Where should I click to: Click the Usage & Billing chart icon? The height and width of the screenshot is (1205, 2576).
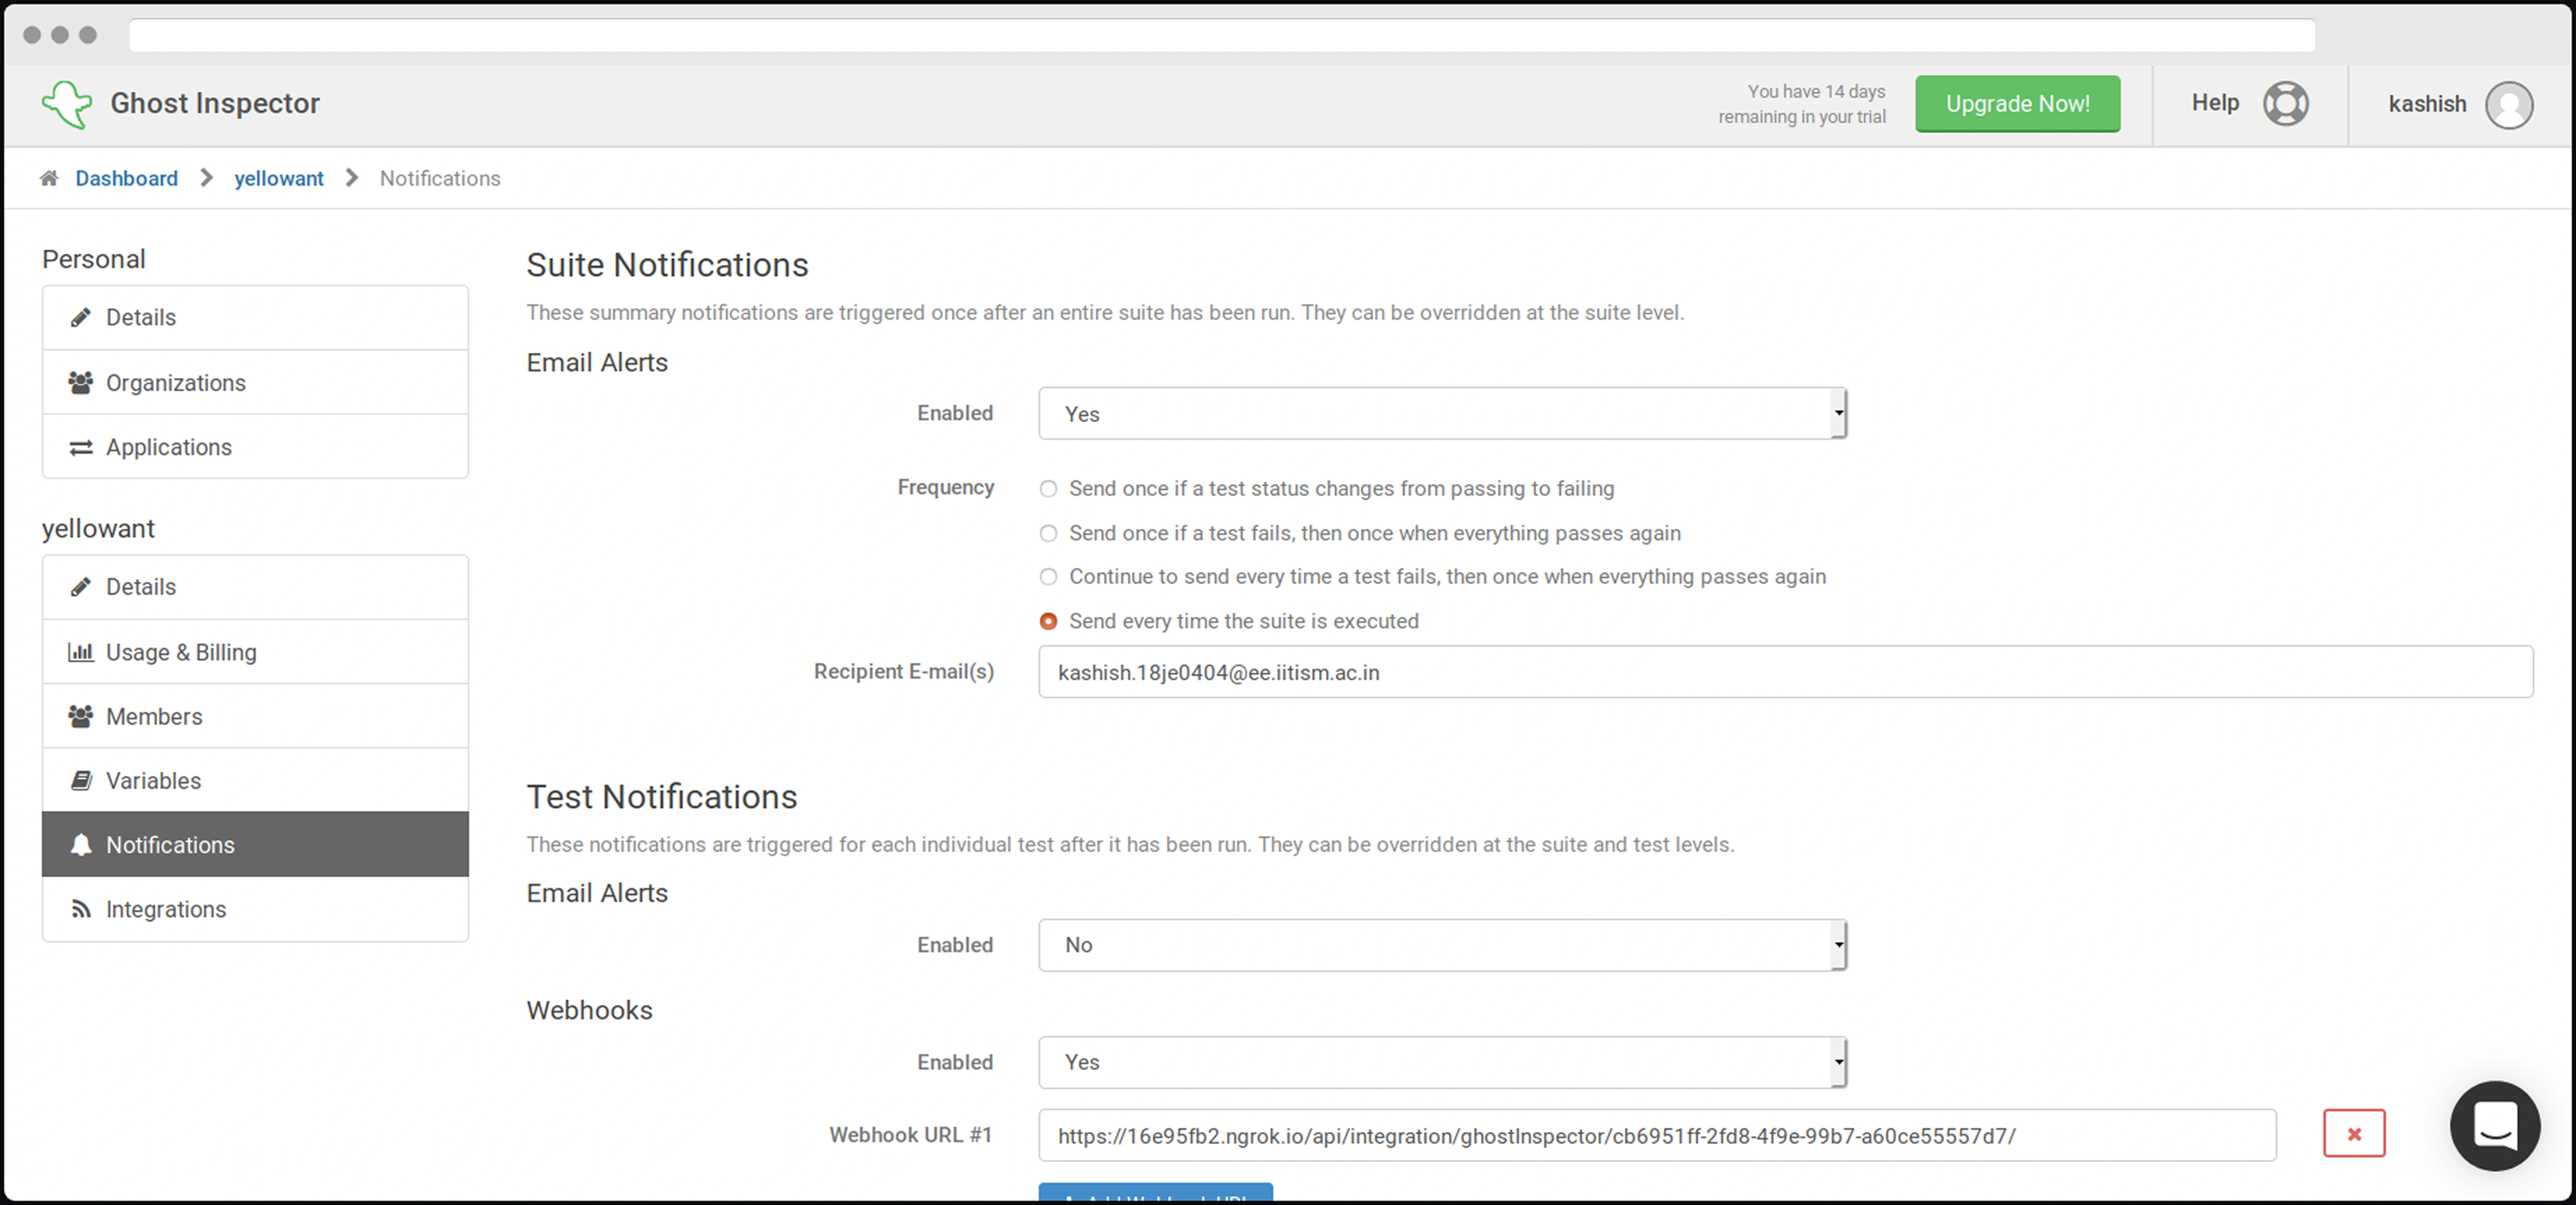click(x=81, y=652)
